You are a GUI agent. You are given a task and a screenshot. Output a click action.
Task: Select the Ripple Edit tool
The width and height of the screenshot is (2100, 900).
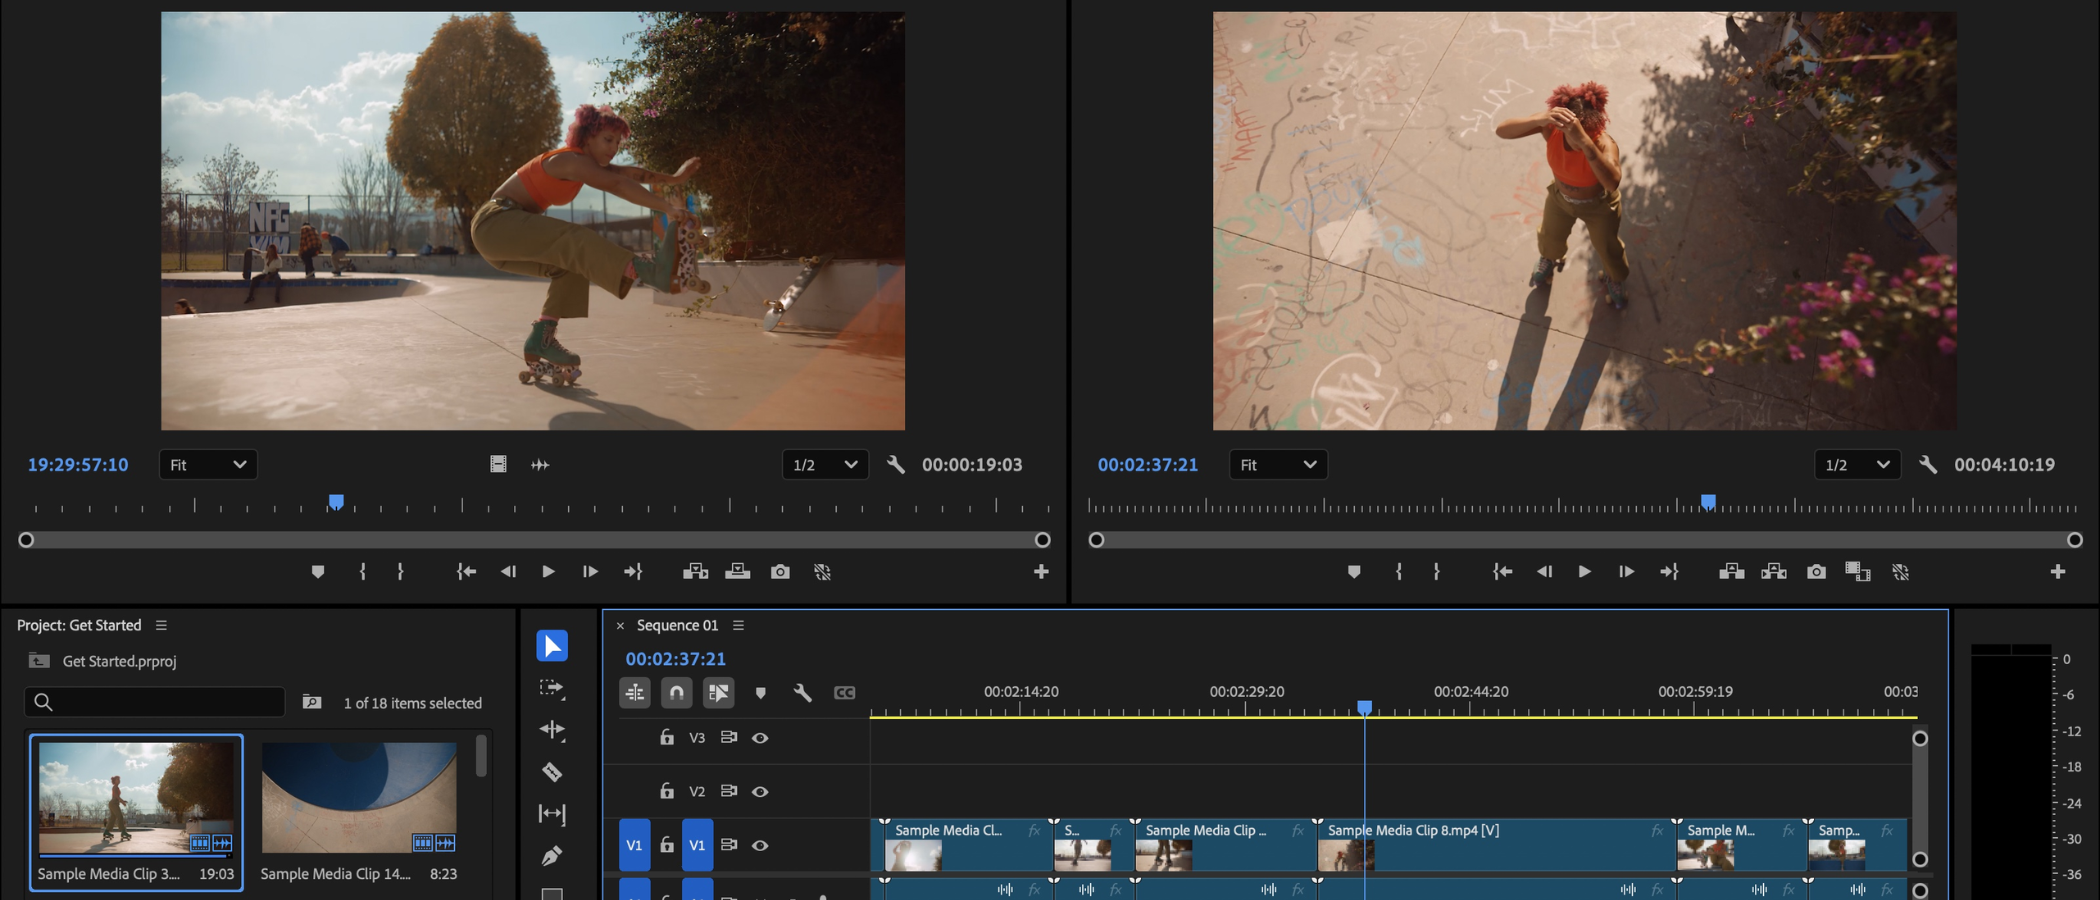click(552, 730)
